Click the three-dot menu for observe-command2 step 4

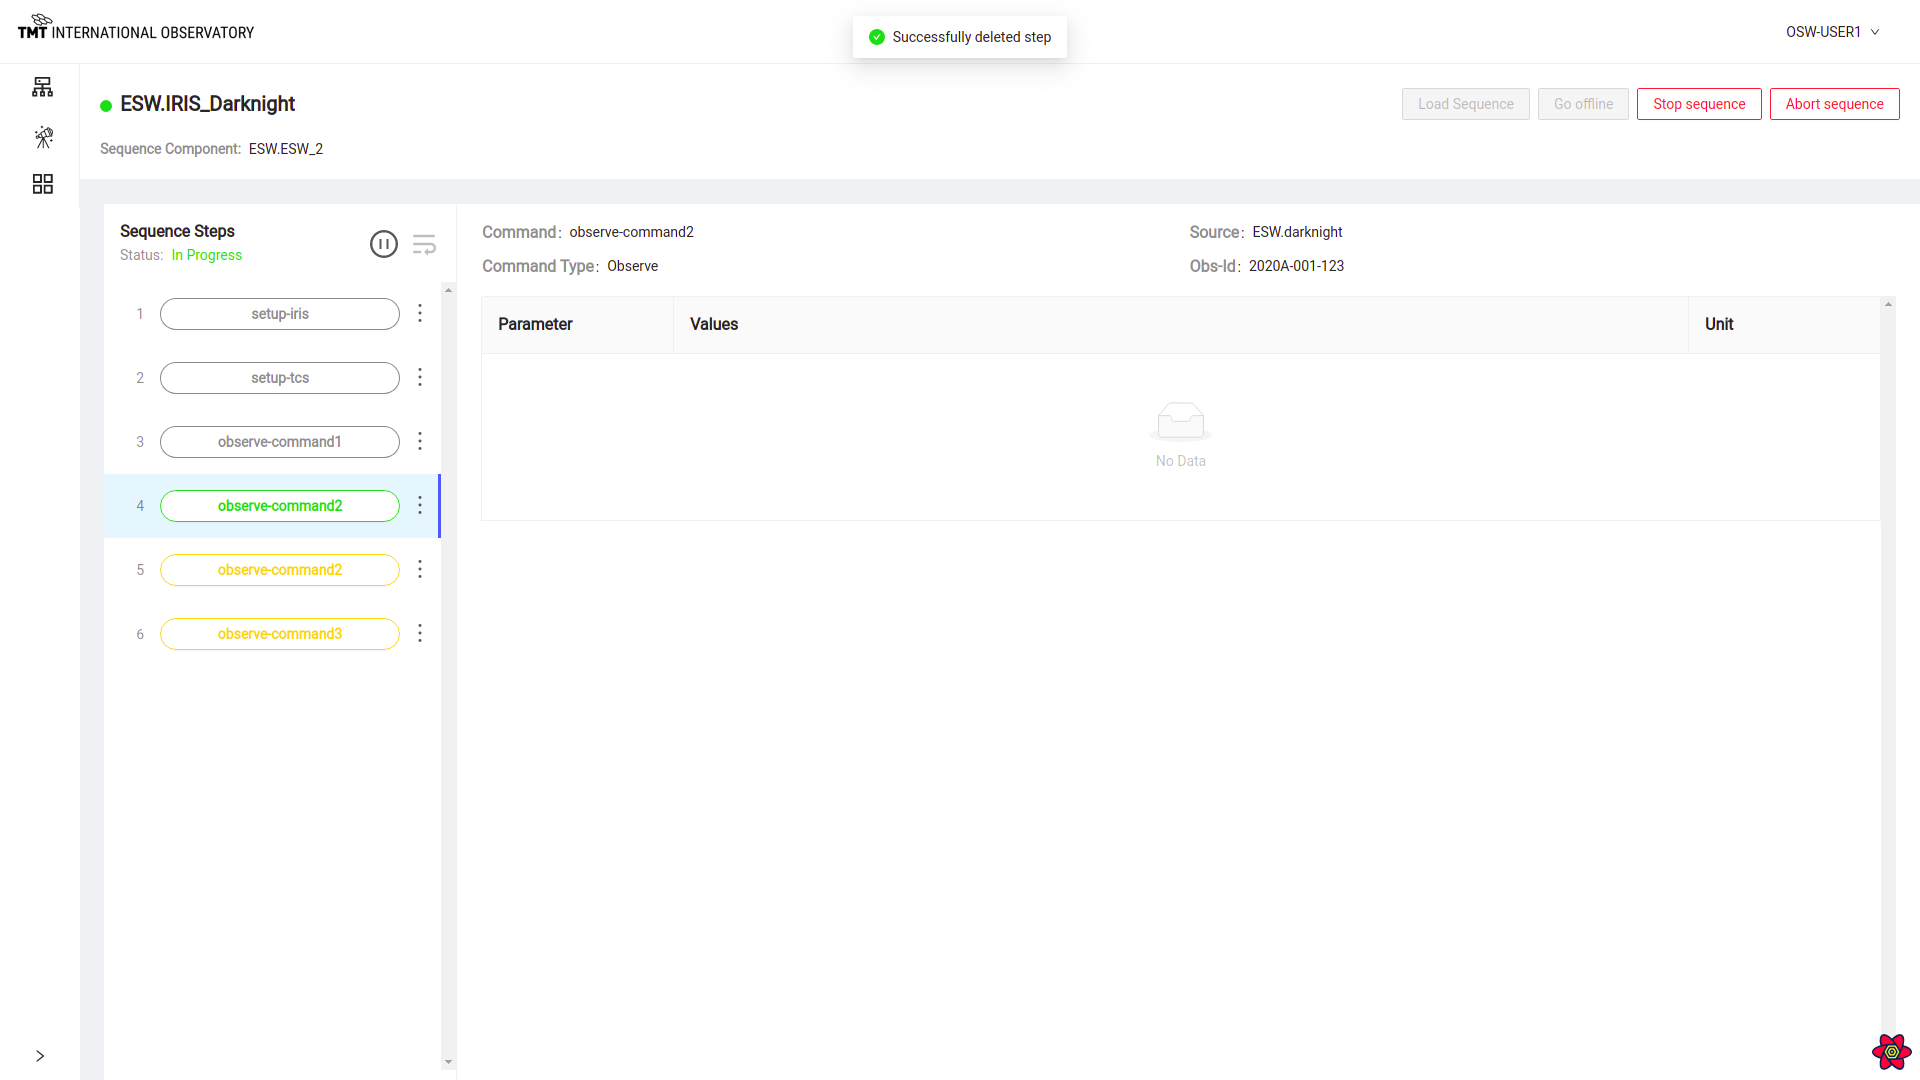tap(419, 505)
